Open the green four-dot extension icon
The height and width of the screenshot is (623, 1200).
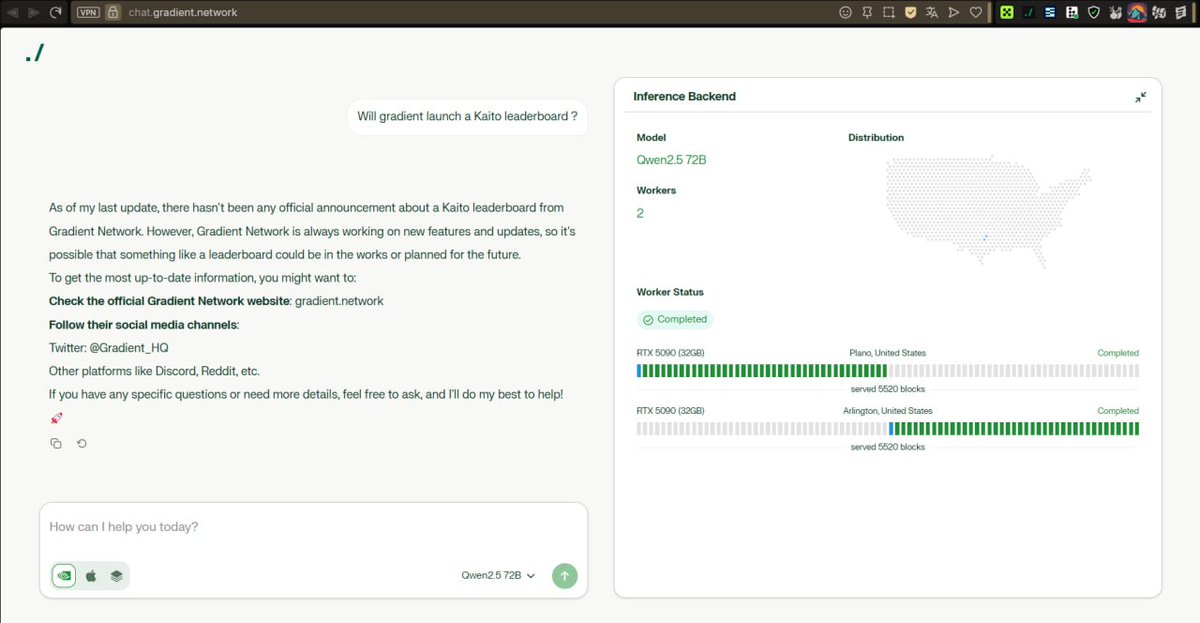(x=1007, y=13)
